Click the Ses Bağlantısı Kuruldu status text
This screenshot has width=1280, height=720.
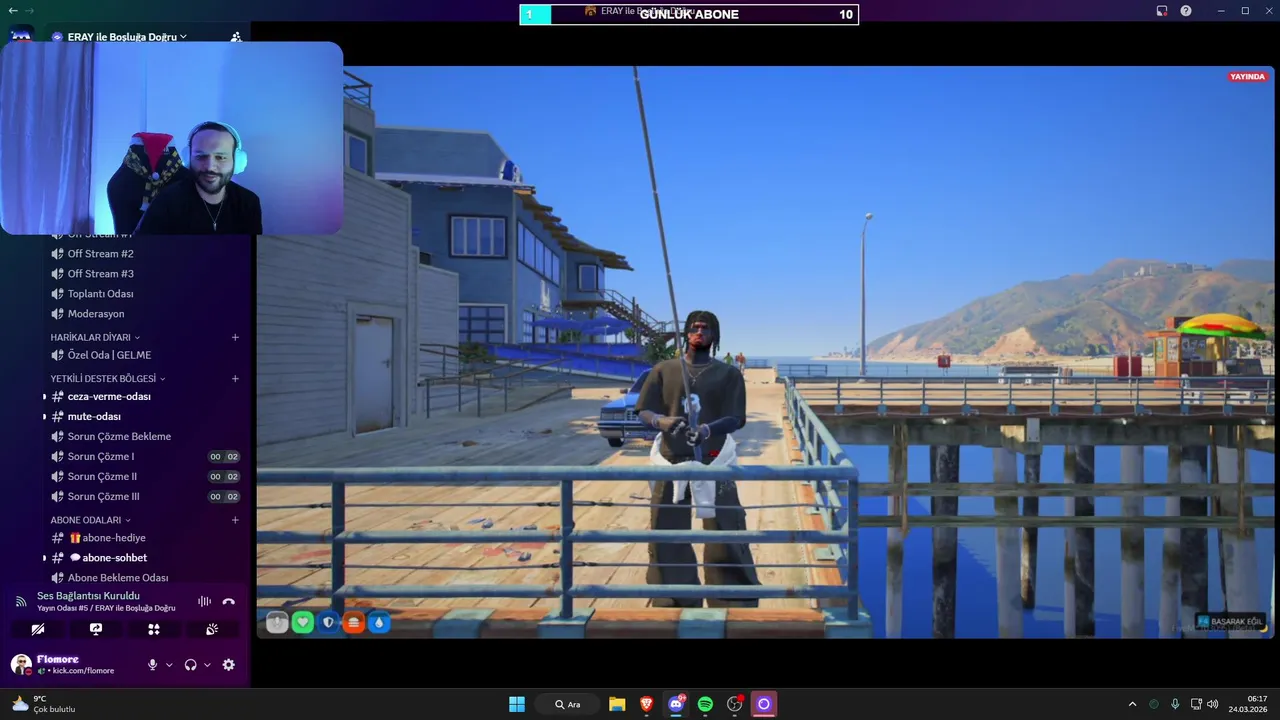88,596
